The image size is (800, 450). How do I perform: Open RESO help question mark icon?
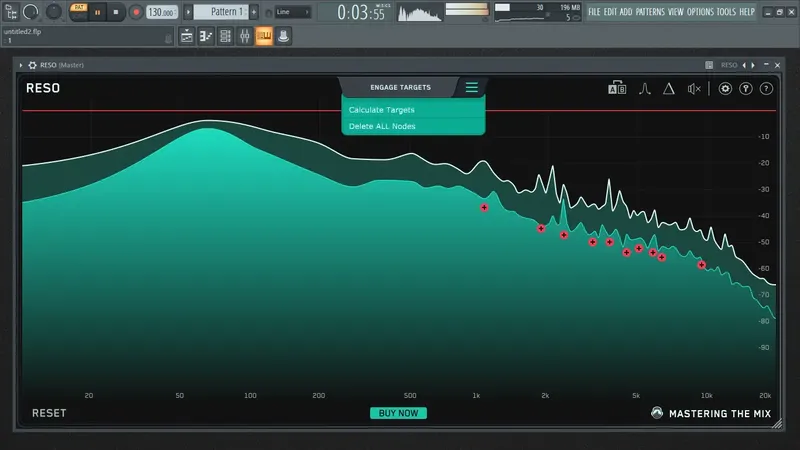pyautogui.click(x=766, y=89)
